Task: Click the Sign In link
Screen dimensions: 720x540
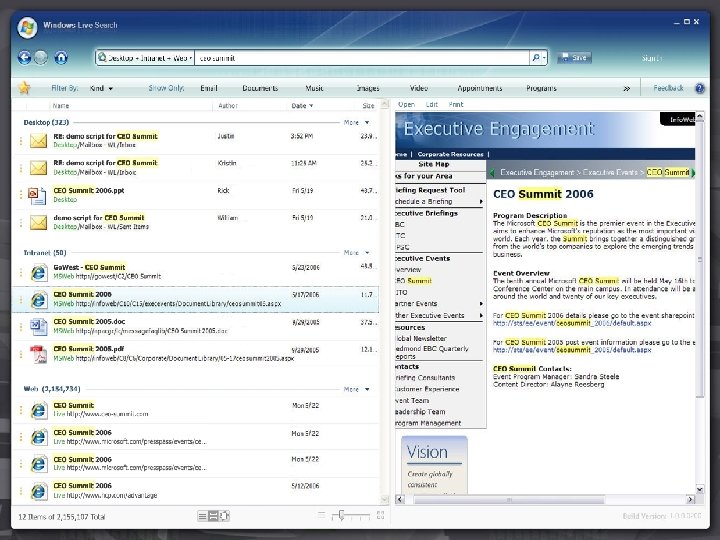Action: [652, 58]
